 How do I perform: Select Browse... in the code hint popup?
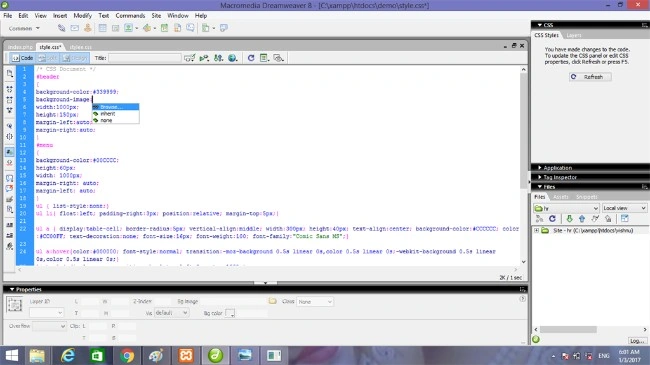[115, 107]
